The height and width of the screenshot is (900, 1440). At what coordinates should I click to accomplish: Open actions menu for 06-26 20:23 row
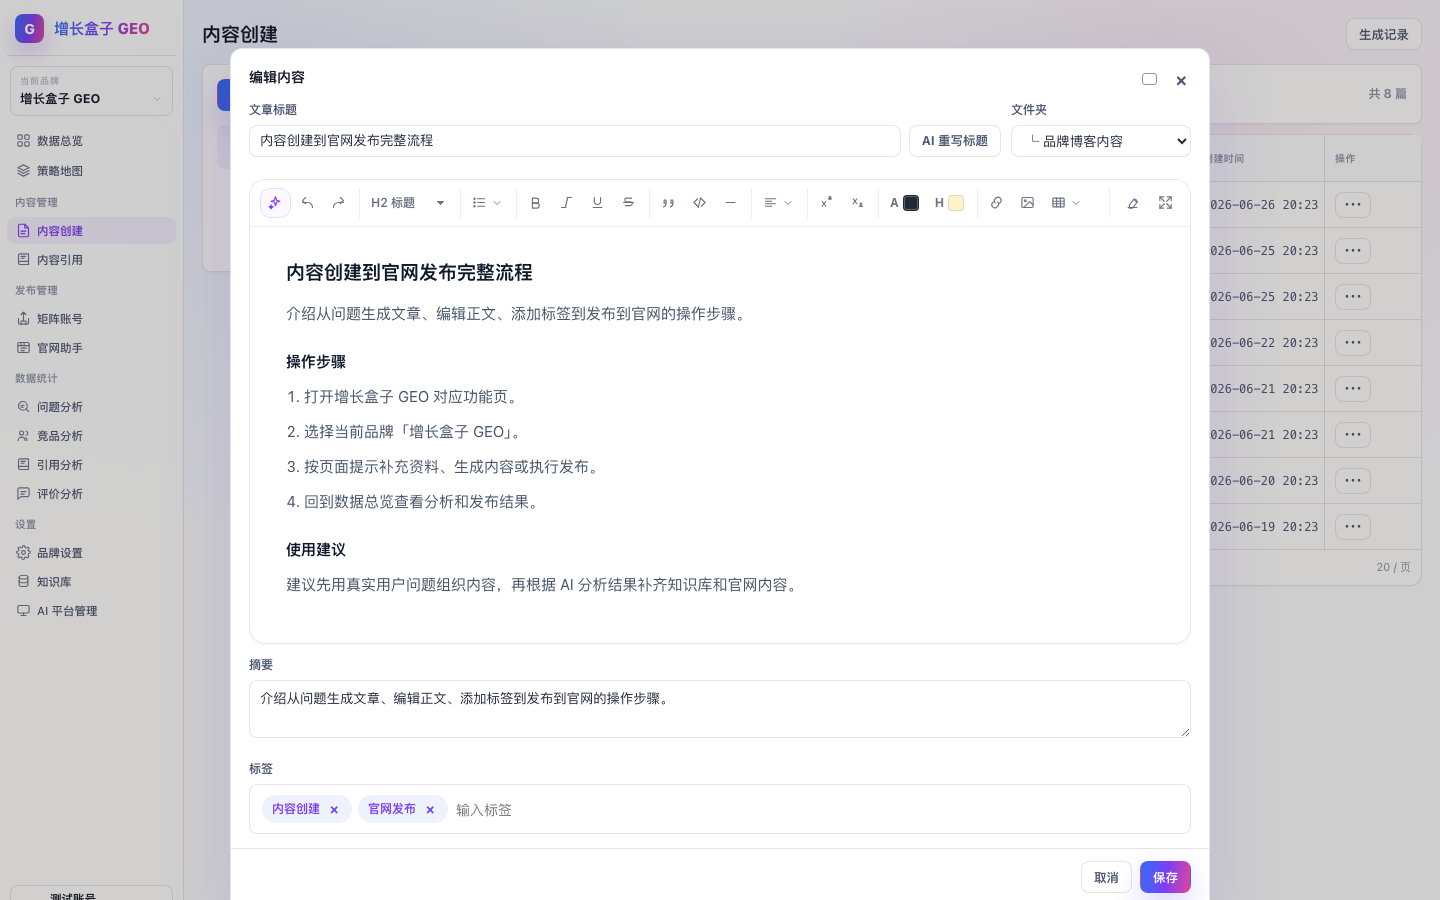(1353, 205)
